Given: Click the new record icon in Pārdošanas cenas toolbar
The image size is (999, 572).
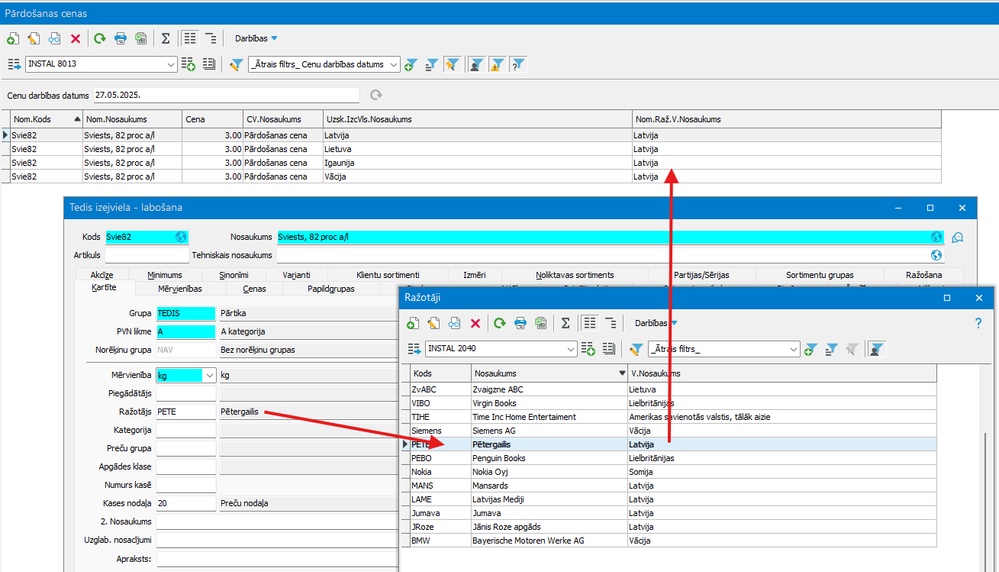Looking at the screenshot, I should pyautogui.click(x=13, y=39).
